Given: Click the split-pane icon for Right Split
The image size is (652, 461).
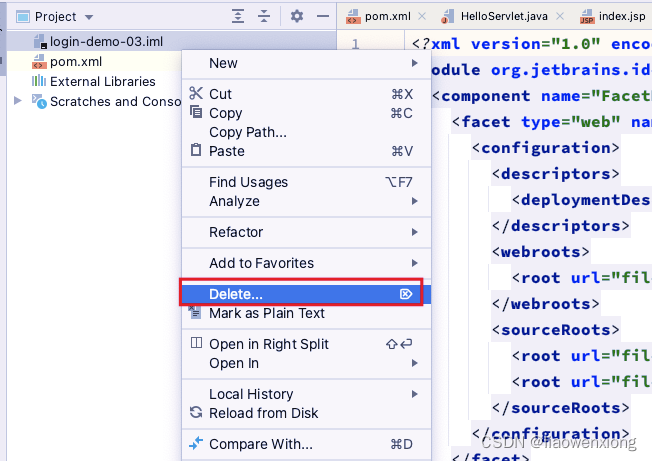Looking at the screenshot, I should tap(196, 343).
